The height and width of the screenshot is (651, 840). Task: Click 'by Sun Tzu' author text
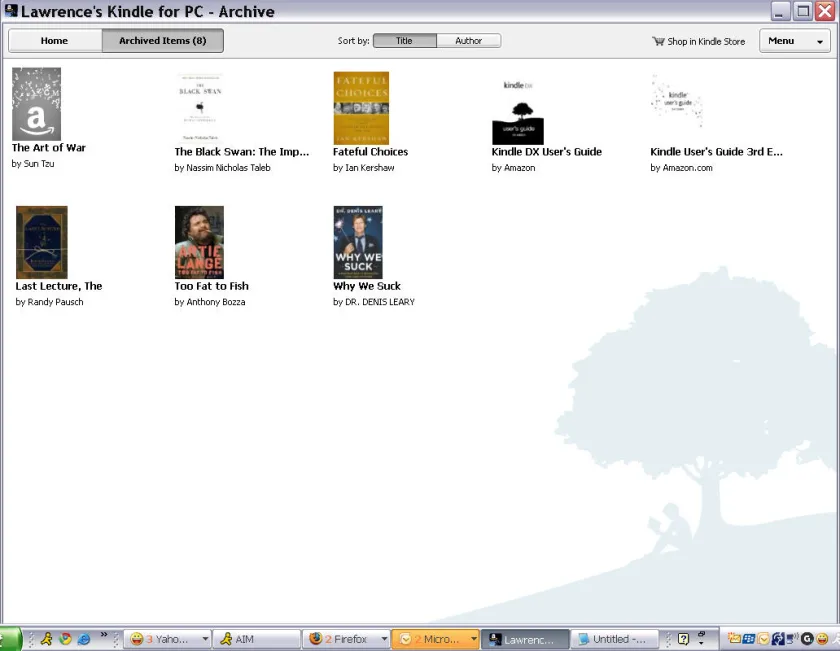33,164
